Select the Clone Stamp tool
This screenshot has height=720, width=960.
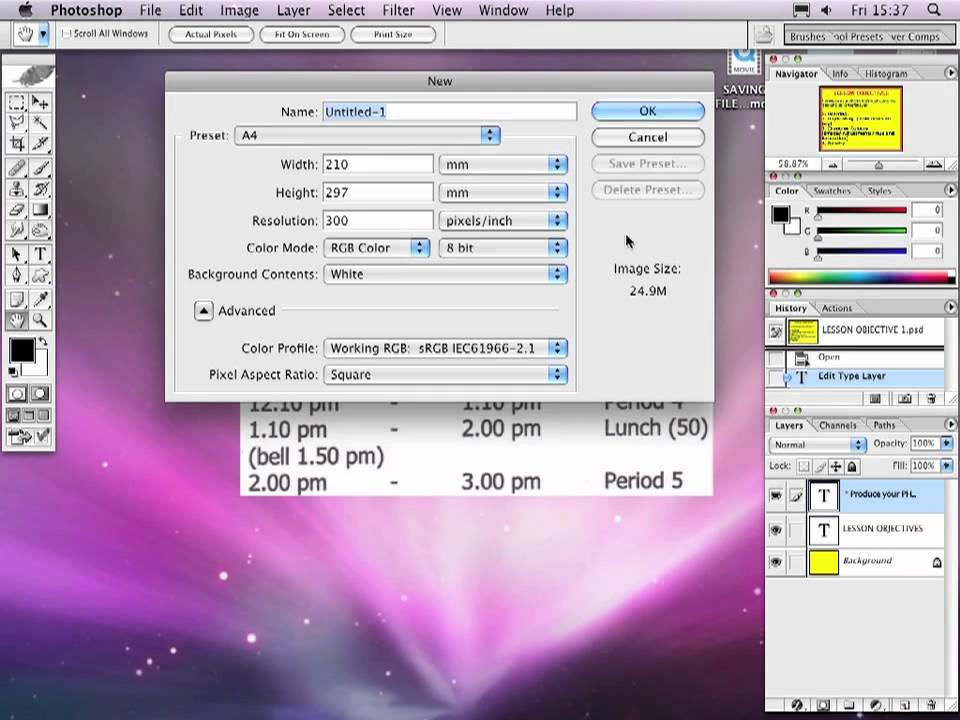click(x=17, y=189)
